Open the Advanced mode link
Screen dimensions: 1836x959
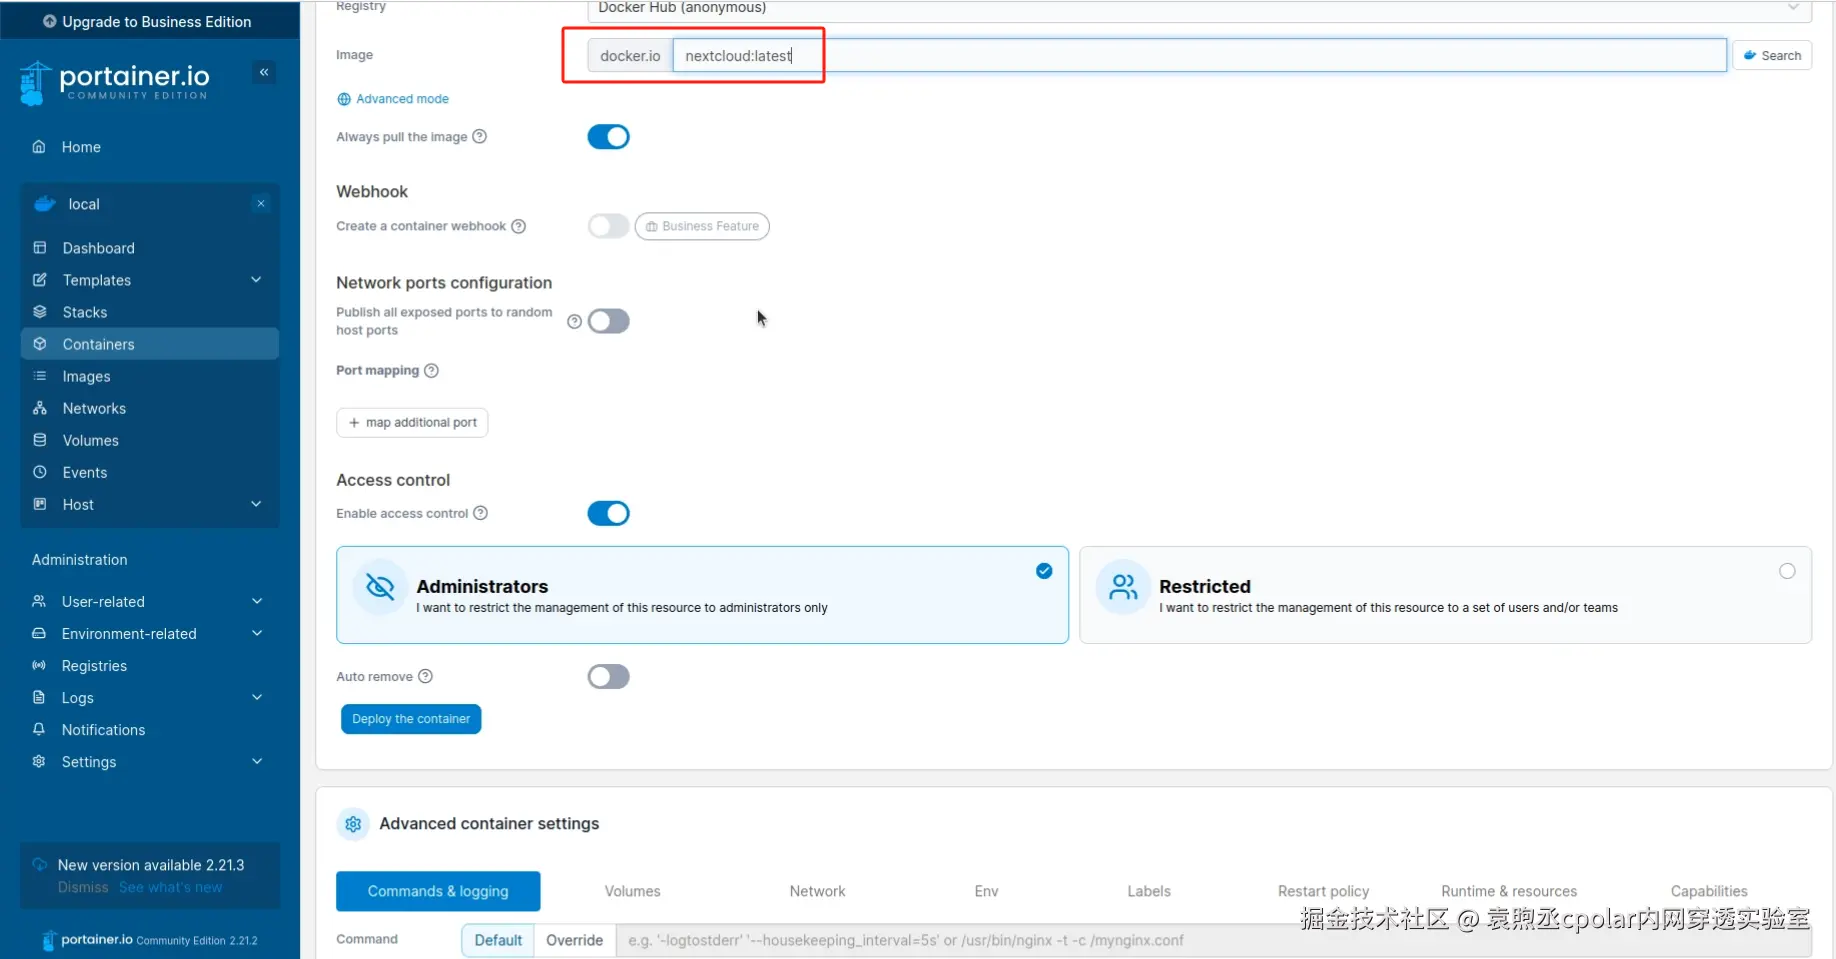click(x=393, y=99)
